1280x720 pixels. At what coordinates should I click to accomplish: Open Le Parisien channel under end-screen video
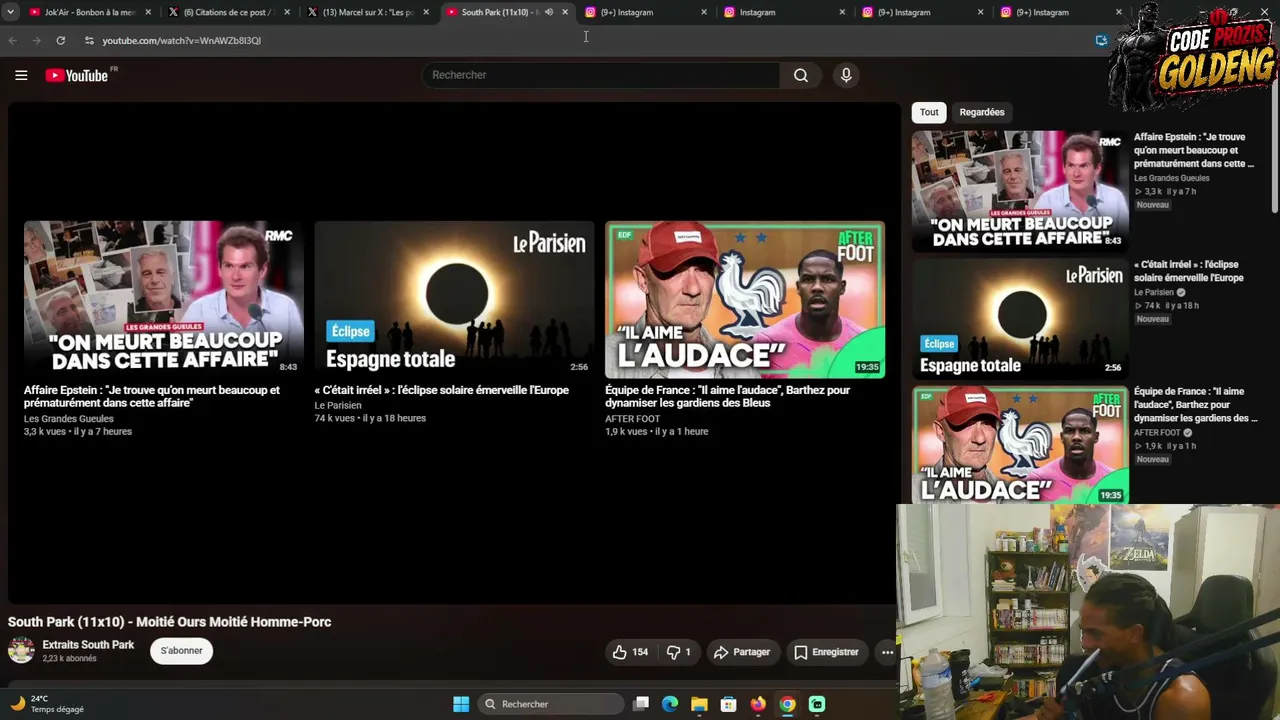pyautogui.click(x=338, y=406)
